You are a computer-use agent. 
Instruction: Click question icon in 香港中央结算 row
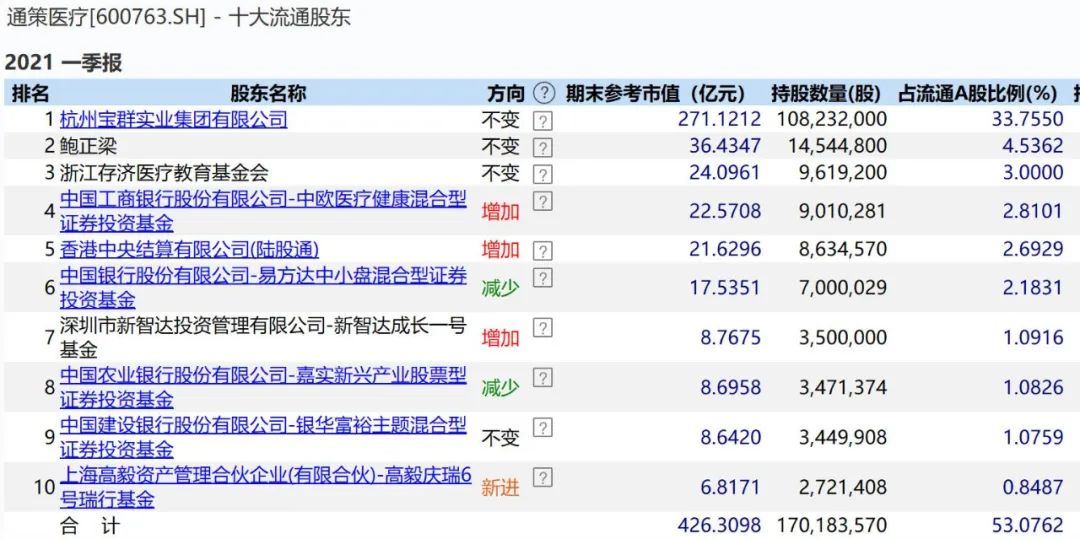coord(543,251)
